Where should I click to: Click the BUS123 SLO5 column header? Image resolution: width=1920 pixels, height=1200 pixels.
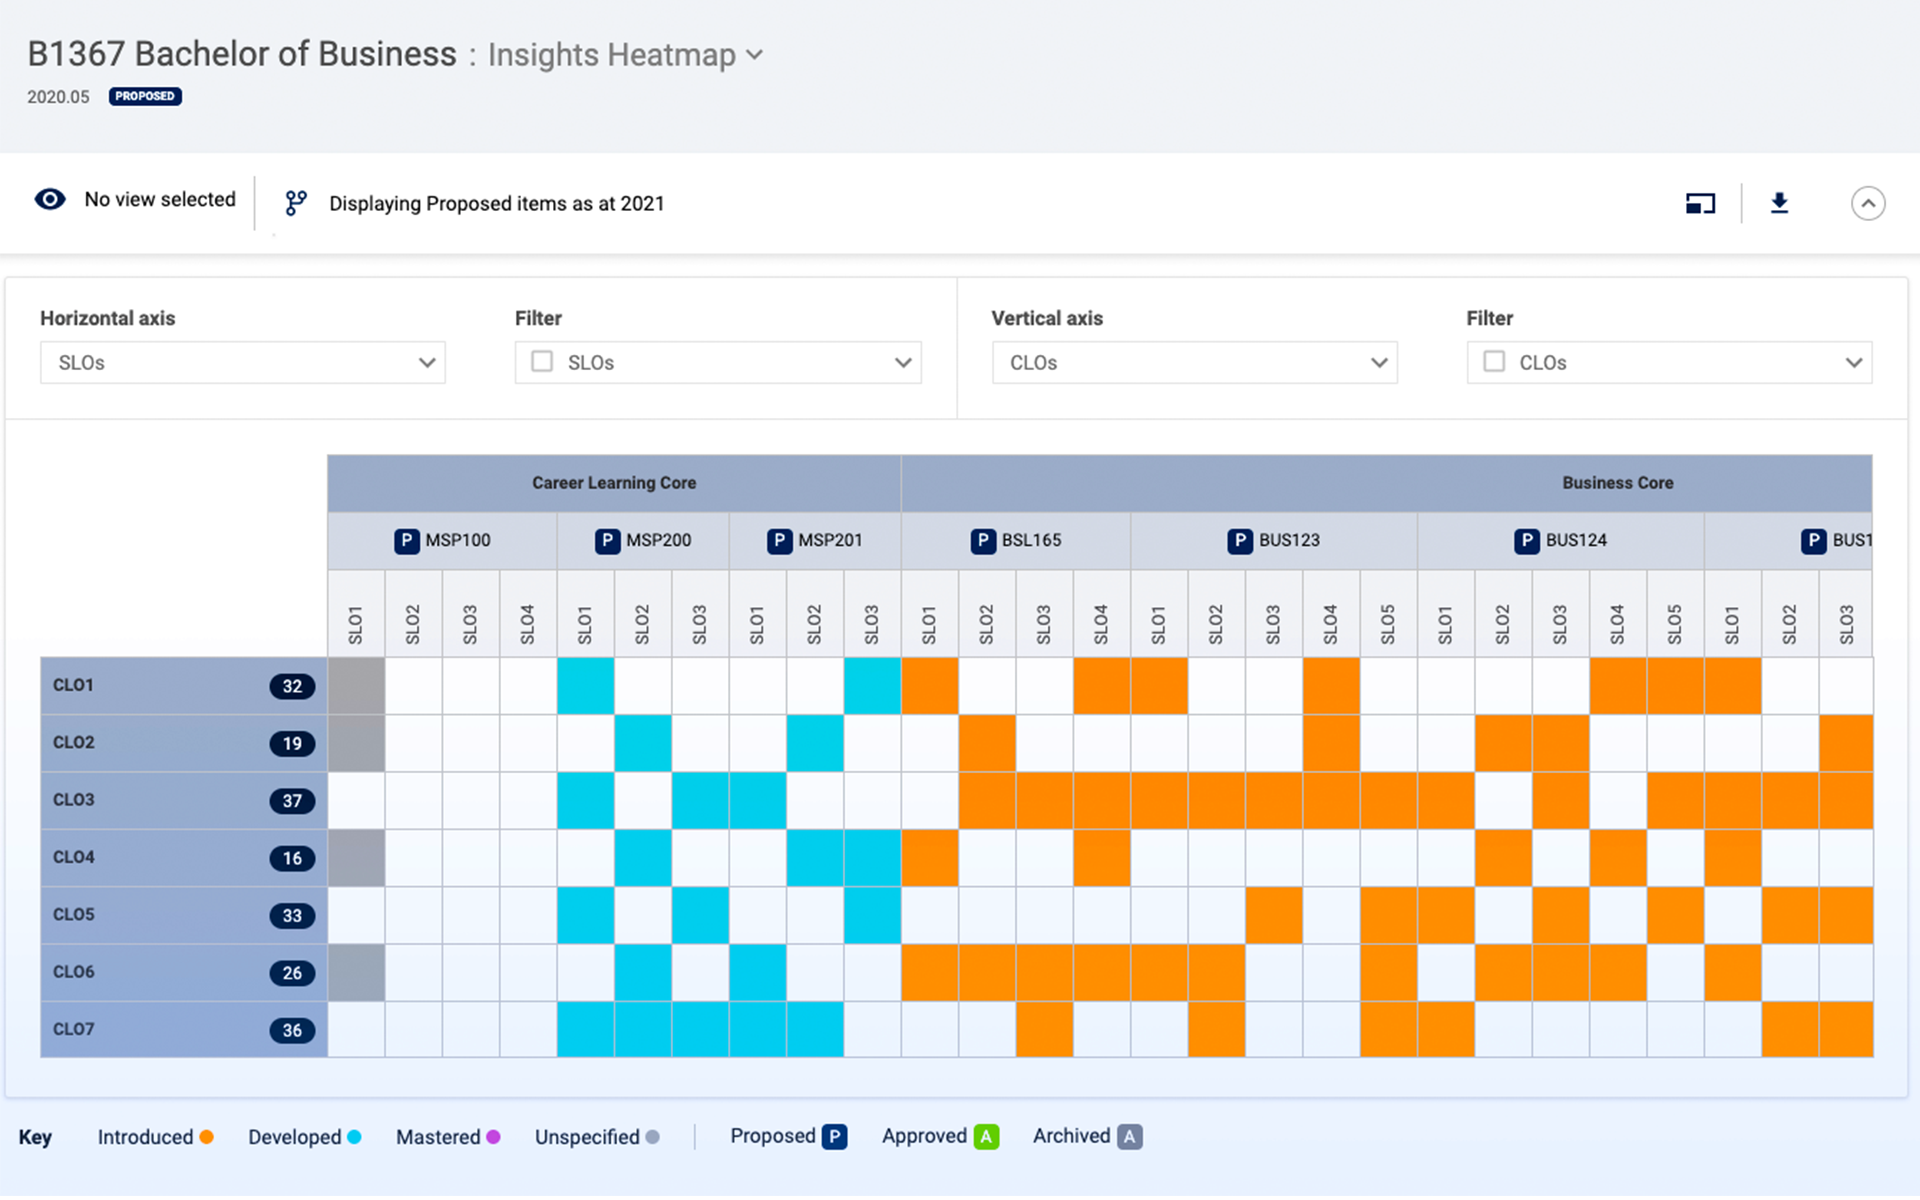click(x=1388, y=614)
